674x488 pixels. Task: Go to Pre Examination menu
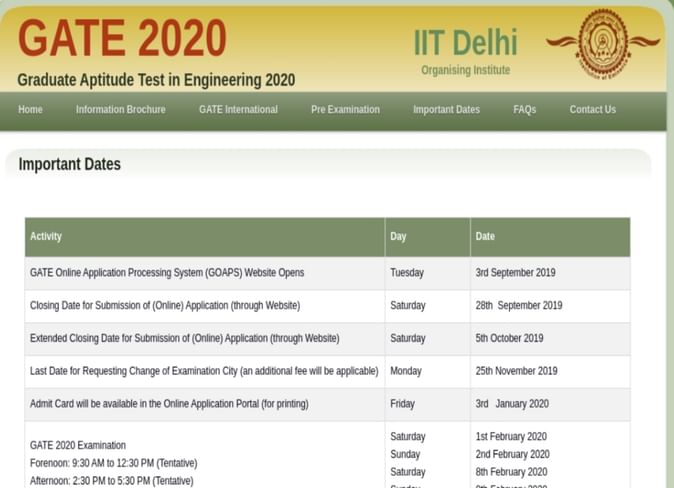tap(345, 110)
